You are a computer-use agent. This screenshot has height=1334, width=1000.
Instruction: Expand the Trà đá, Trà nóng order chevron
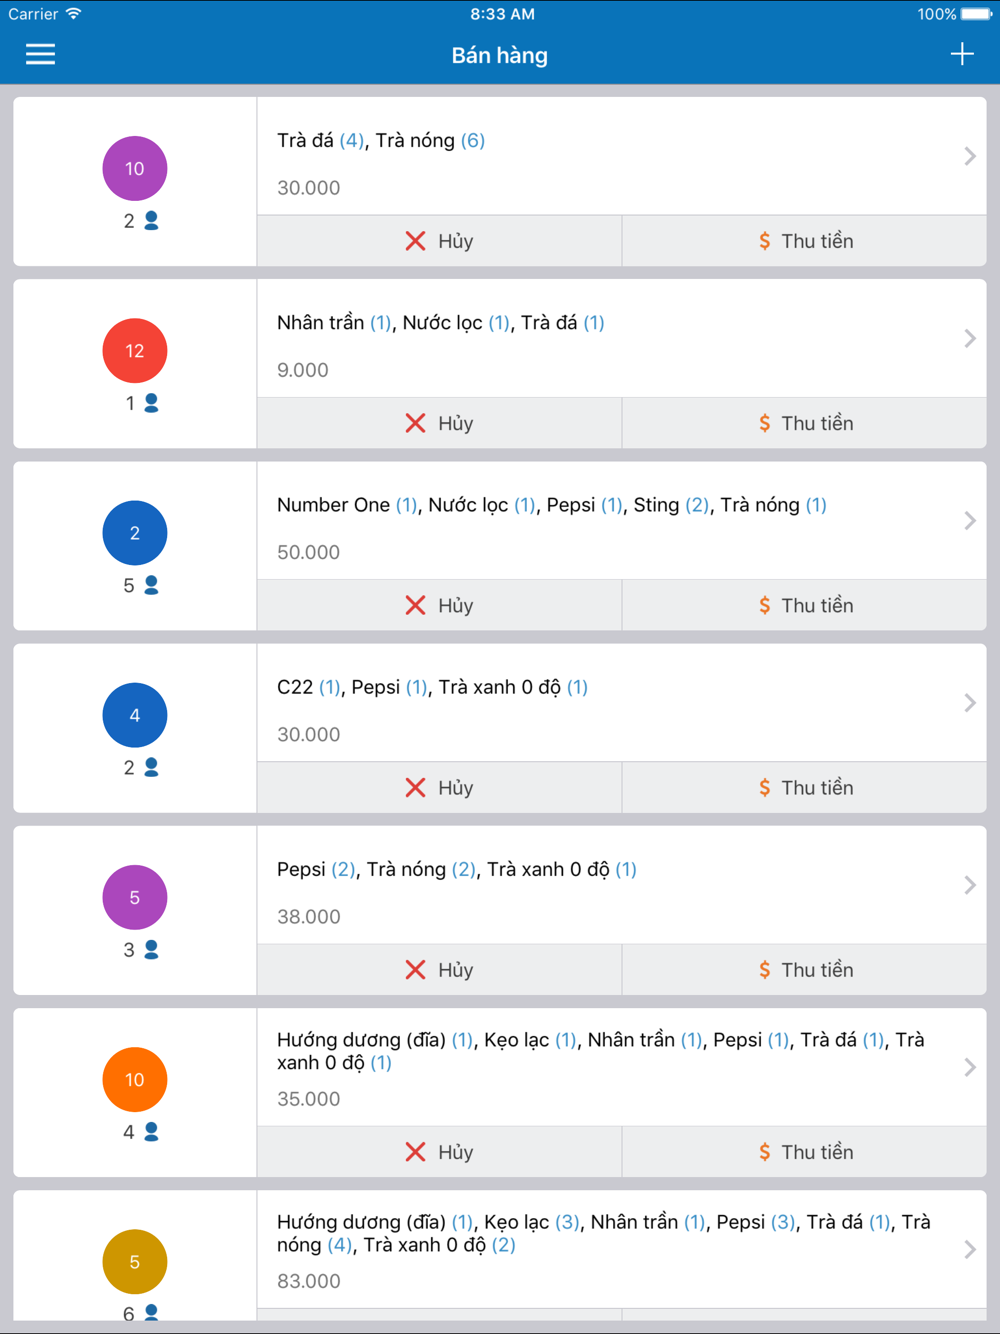pos(969,156)
